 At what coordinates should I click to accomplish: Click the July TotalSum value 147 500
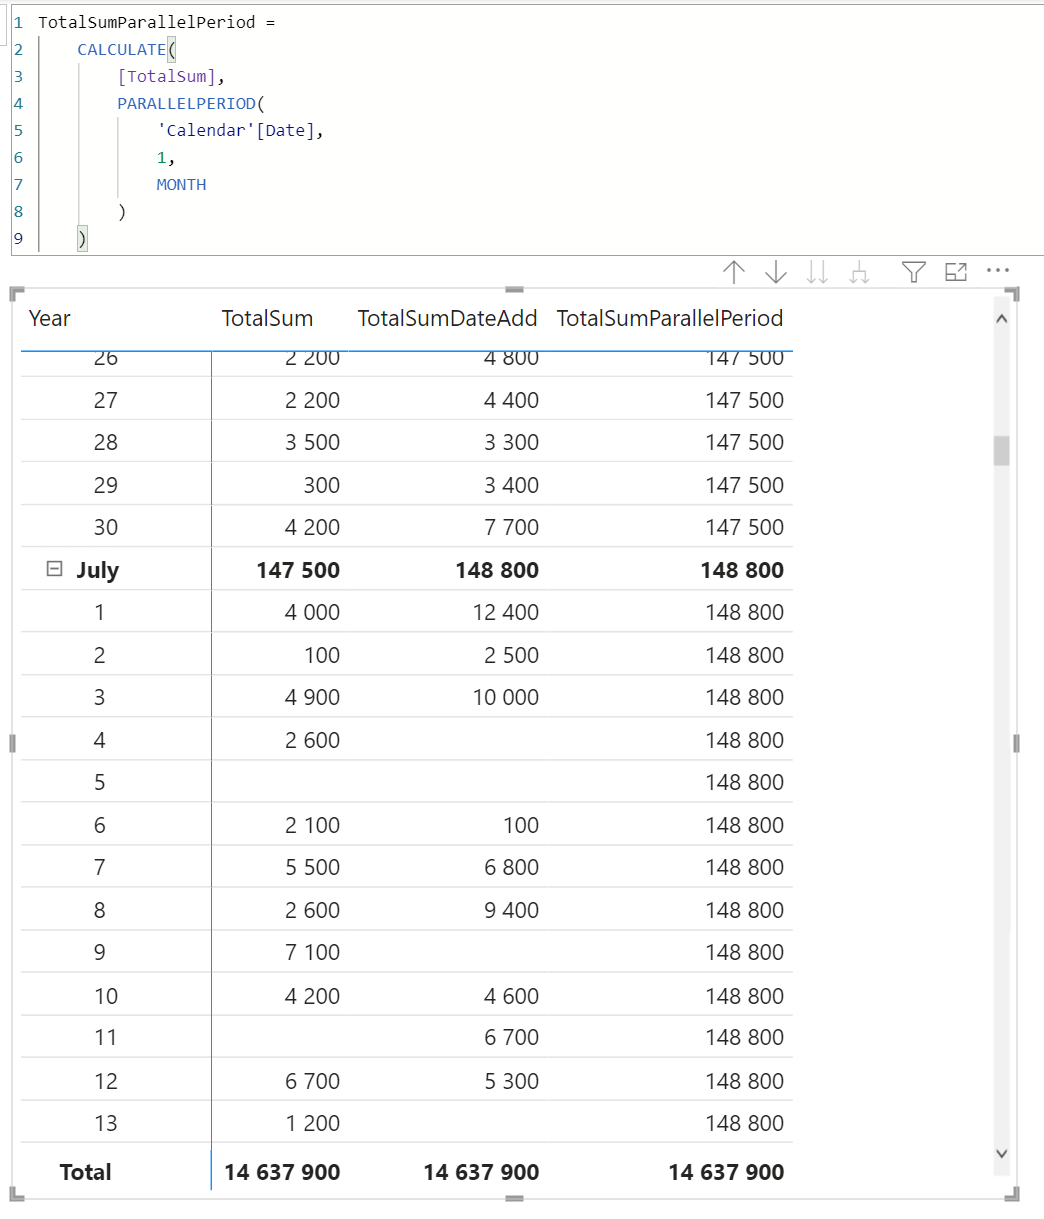298,570
